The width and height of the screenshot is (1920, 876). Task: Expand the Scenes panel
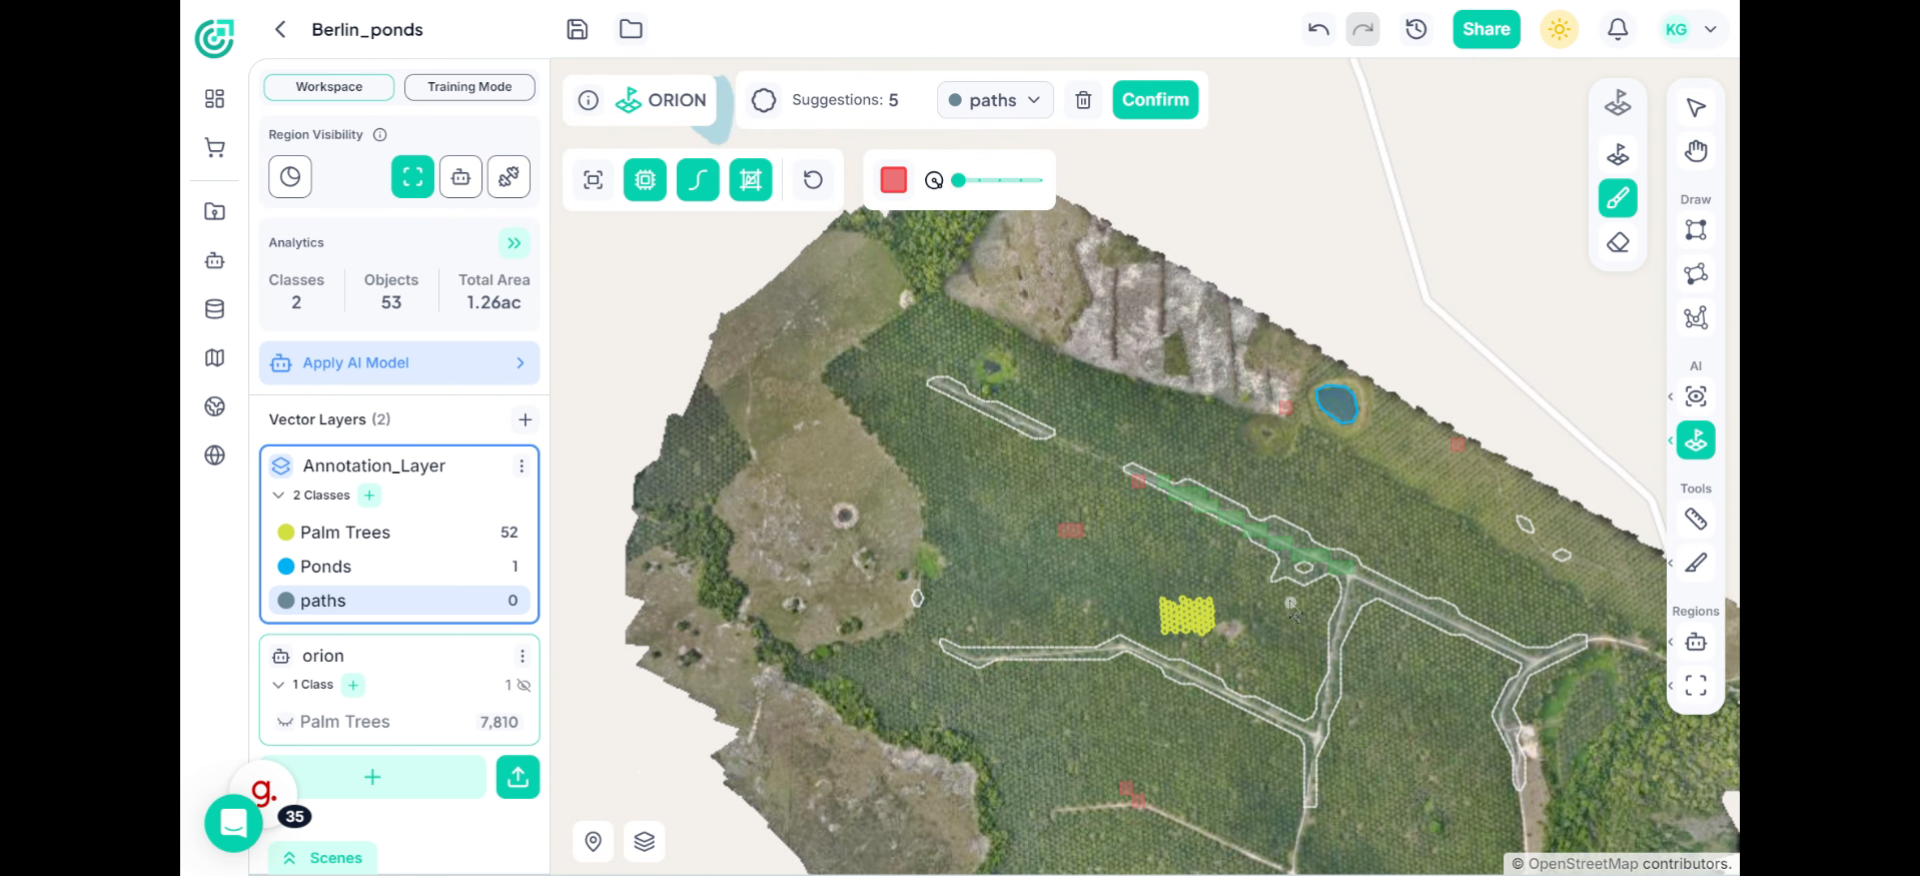(x=322, y=858)
